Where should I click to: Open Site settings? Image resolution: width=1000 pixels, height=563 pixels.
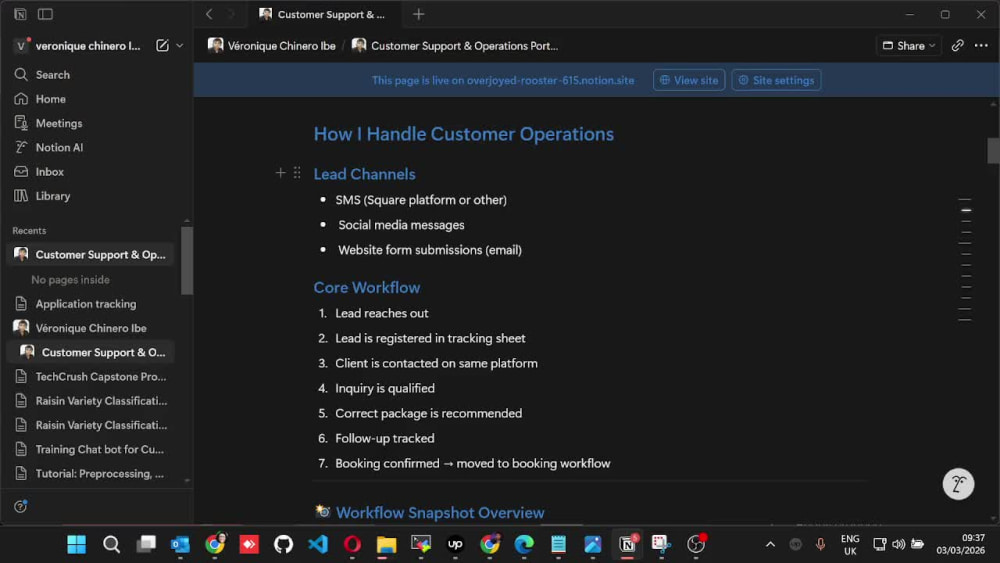pos(776,80)
